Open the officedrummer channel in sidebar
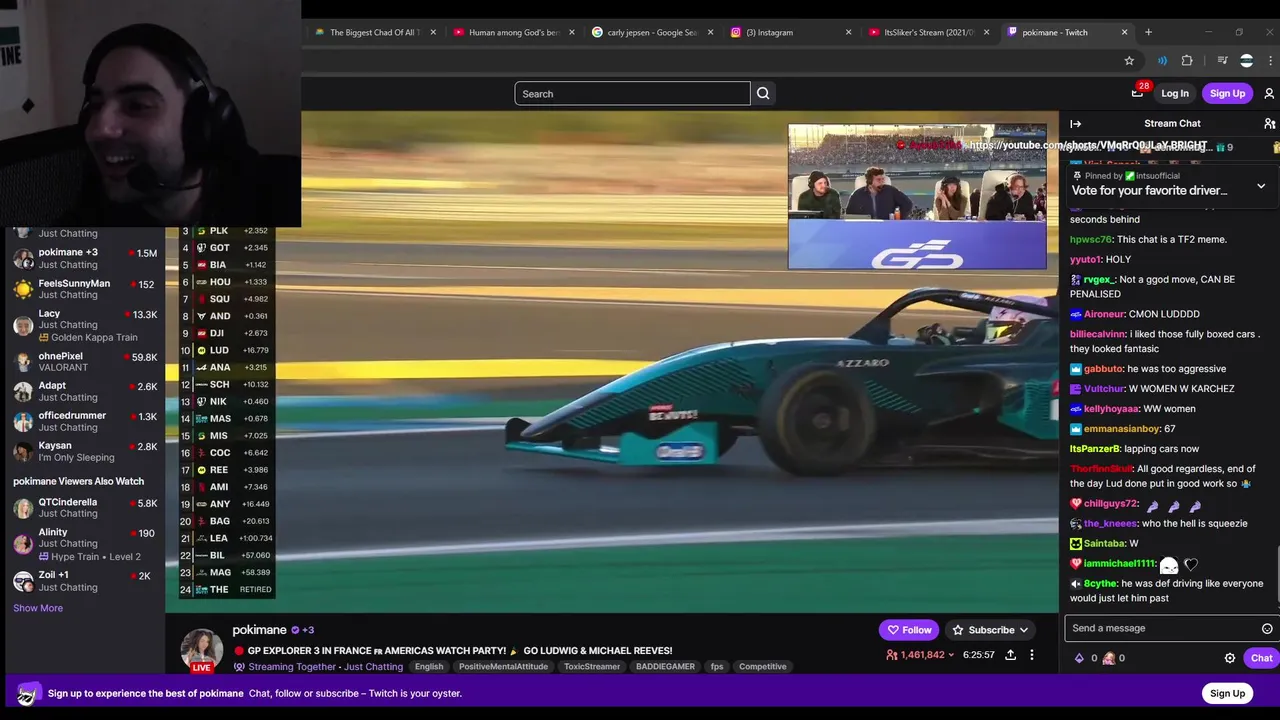 tap(85, 422)
